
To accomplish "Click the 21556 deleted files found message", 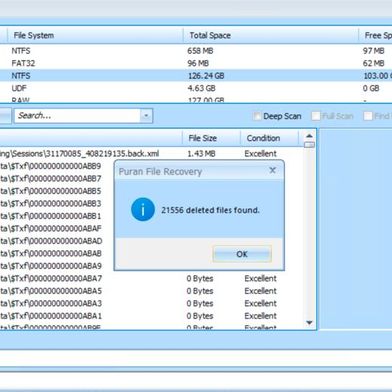I will pos(210,210).
